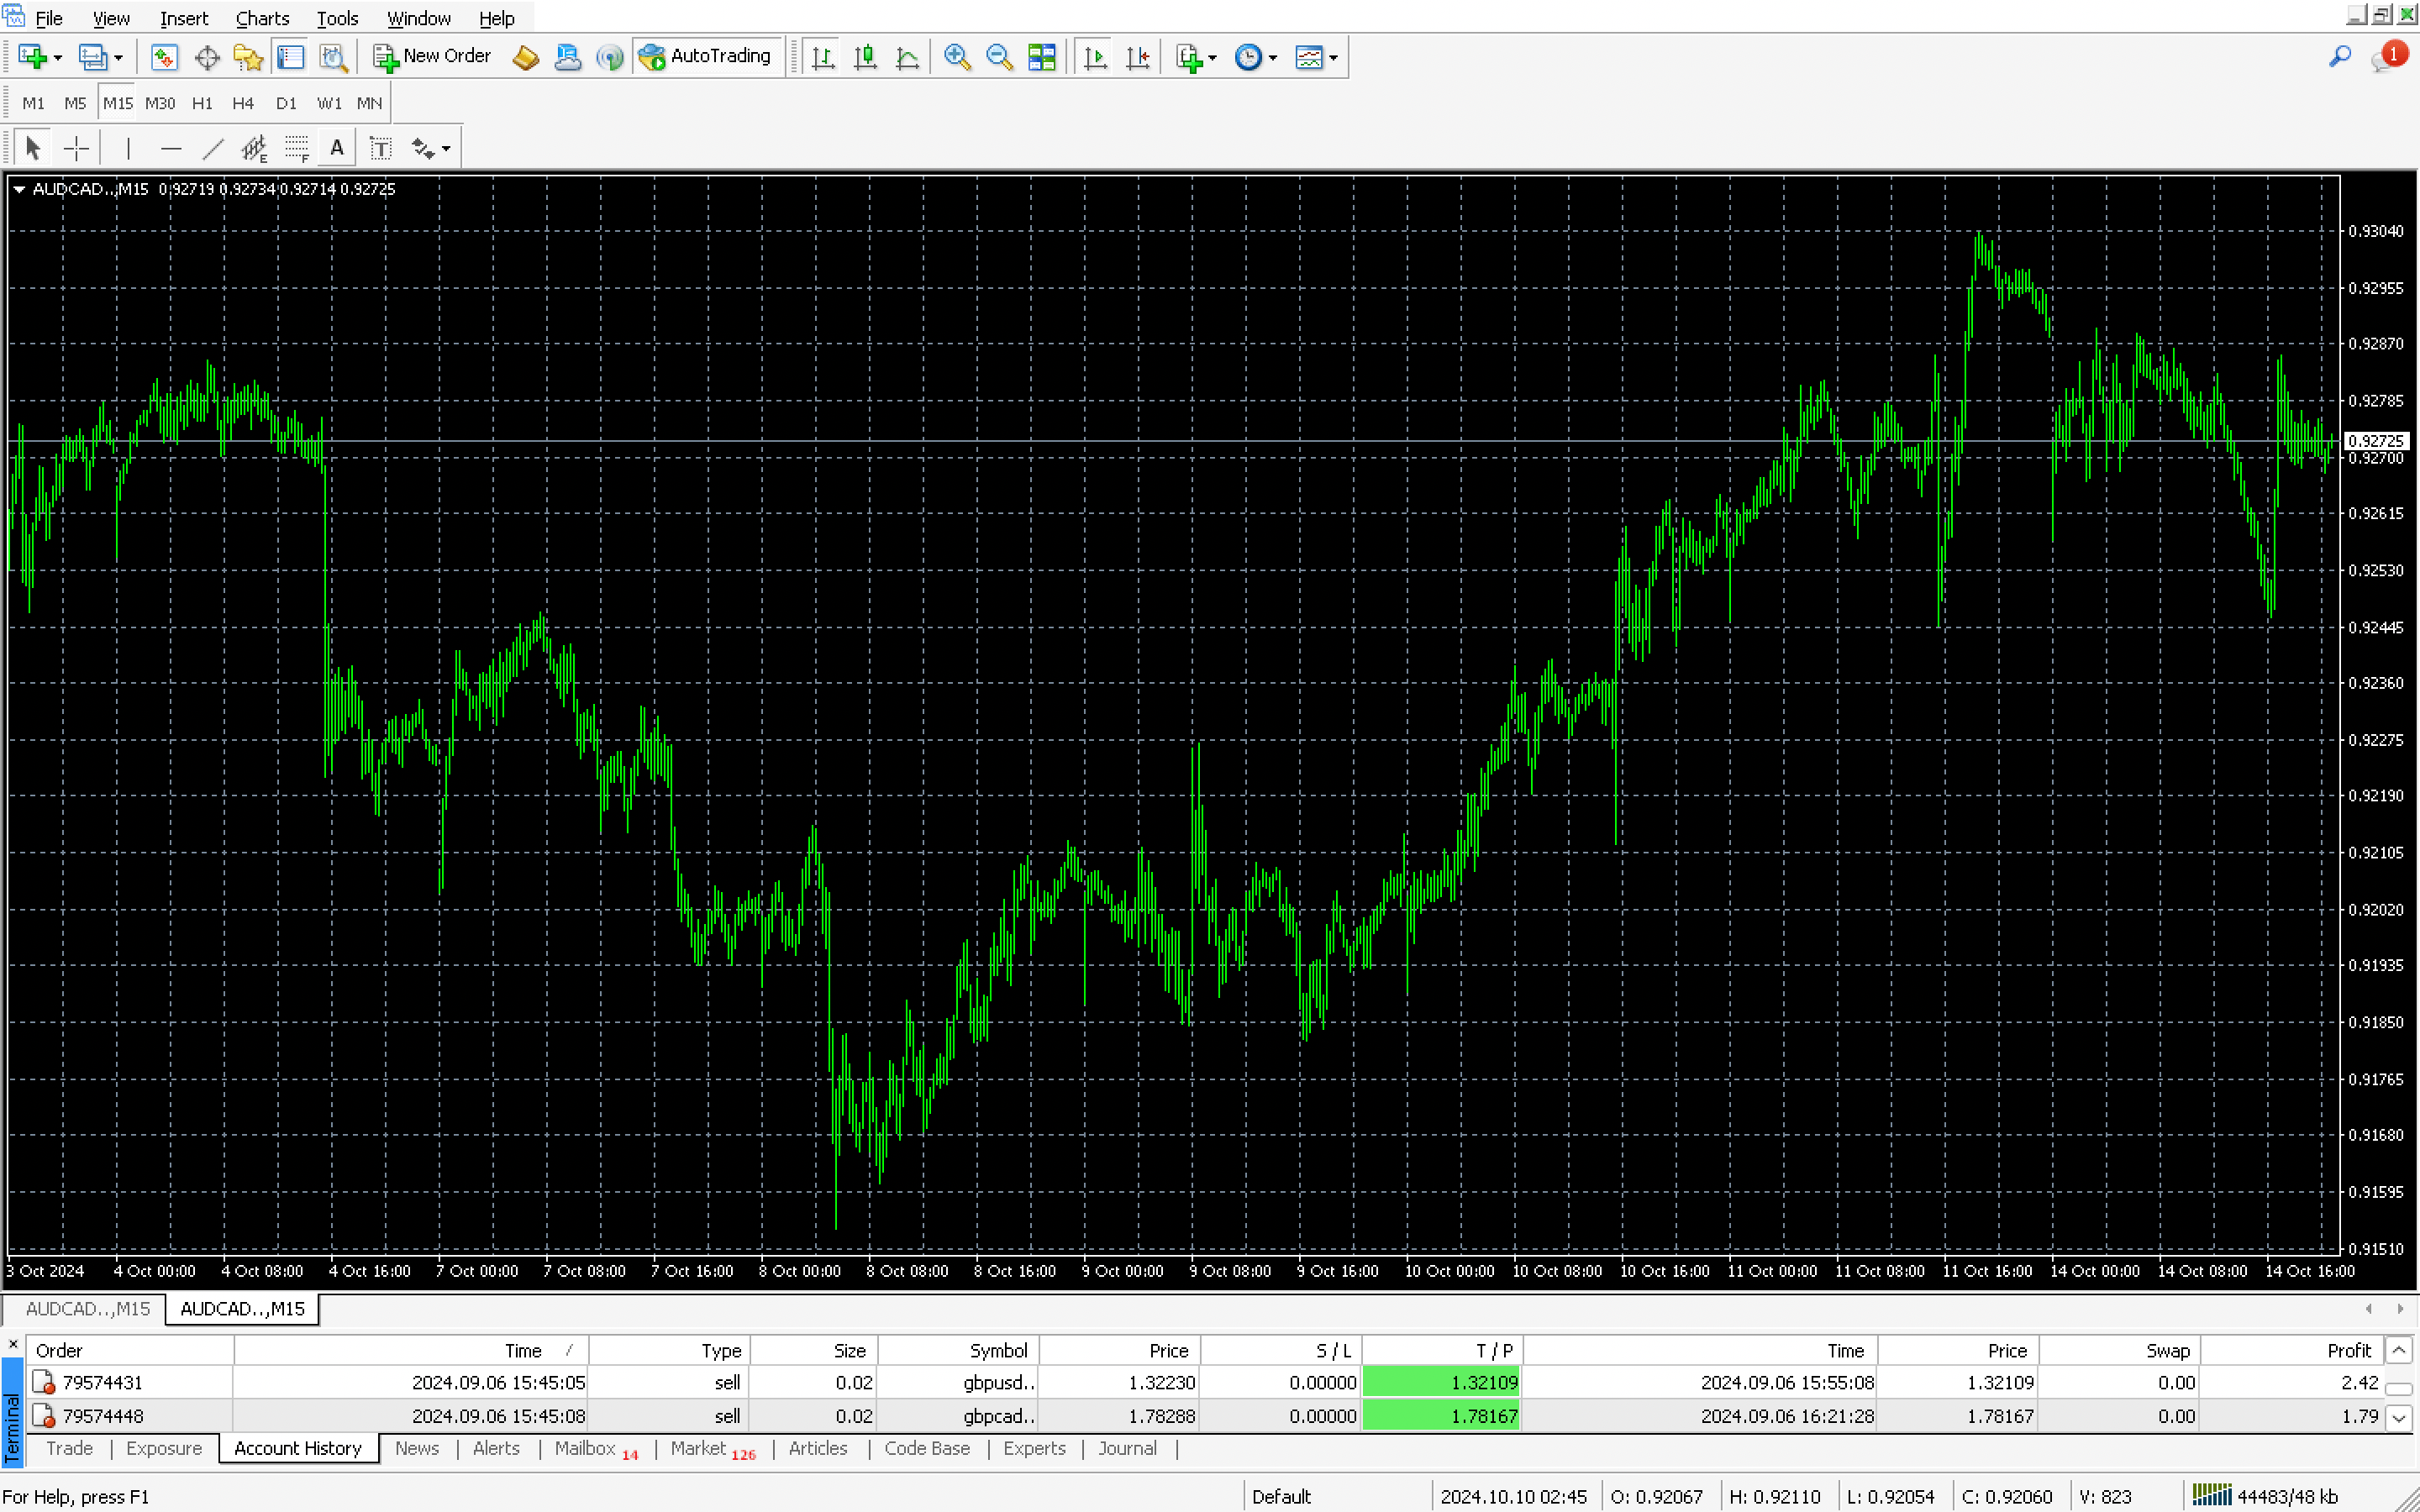The width and height of the screenshot is (2420, 1512).
Task: Toggle the AutoTrading button
Action: [x=707, y=57]
